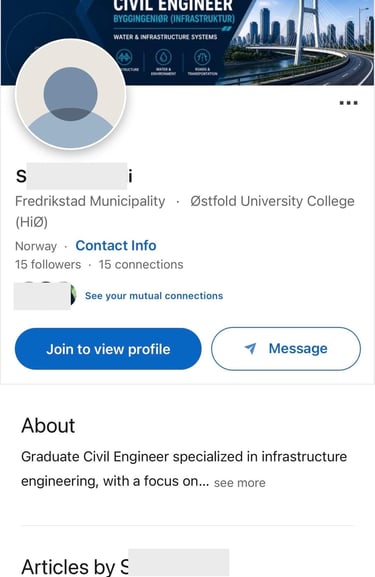The image size is (375, 577).
Task: Click the 15 connections count
Action: 141,265
